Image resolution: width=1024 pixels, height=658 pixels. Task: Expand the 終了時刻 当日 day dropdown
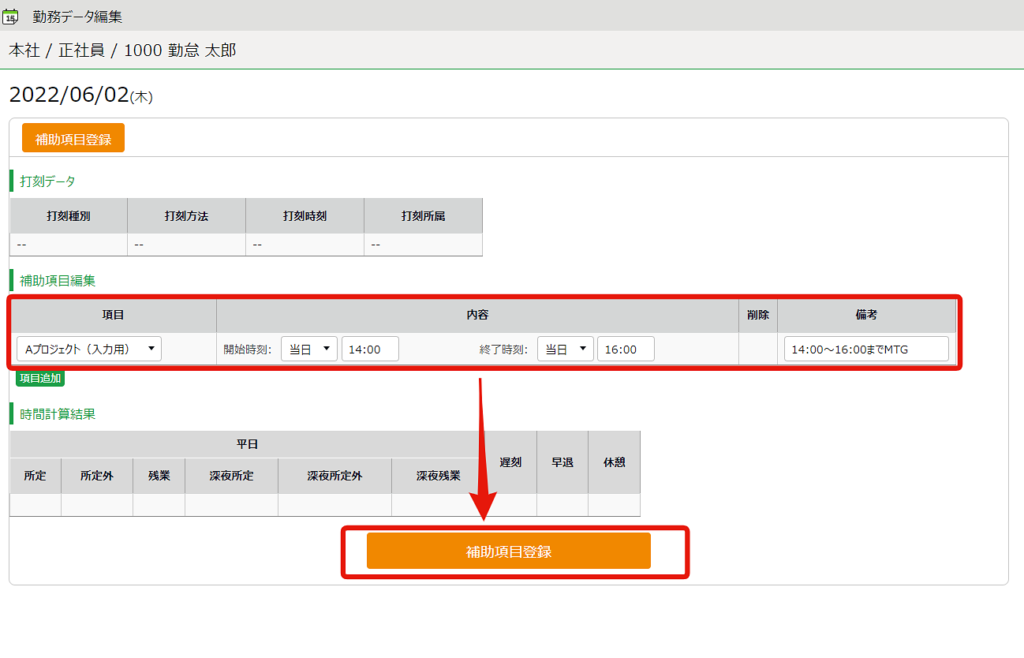pos(565,348)
